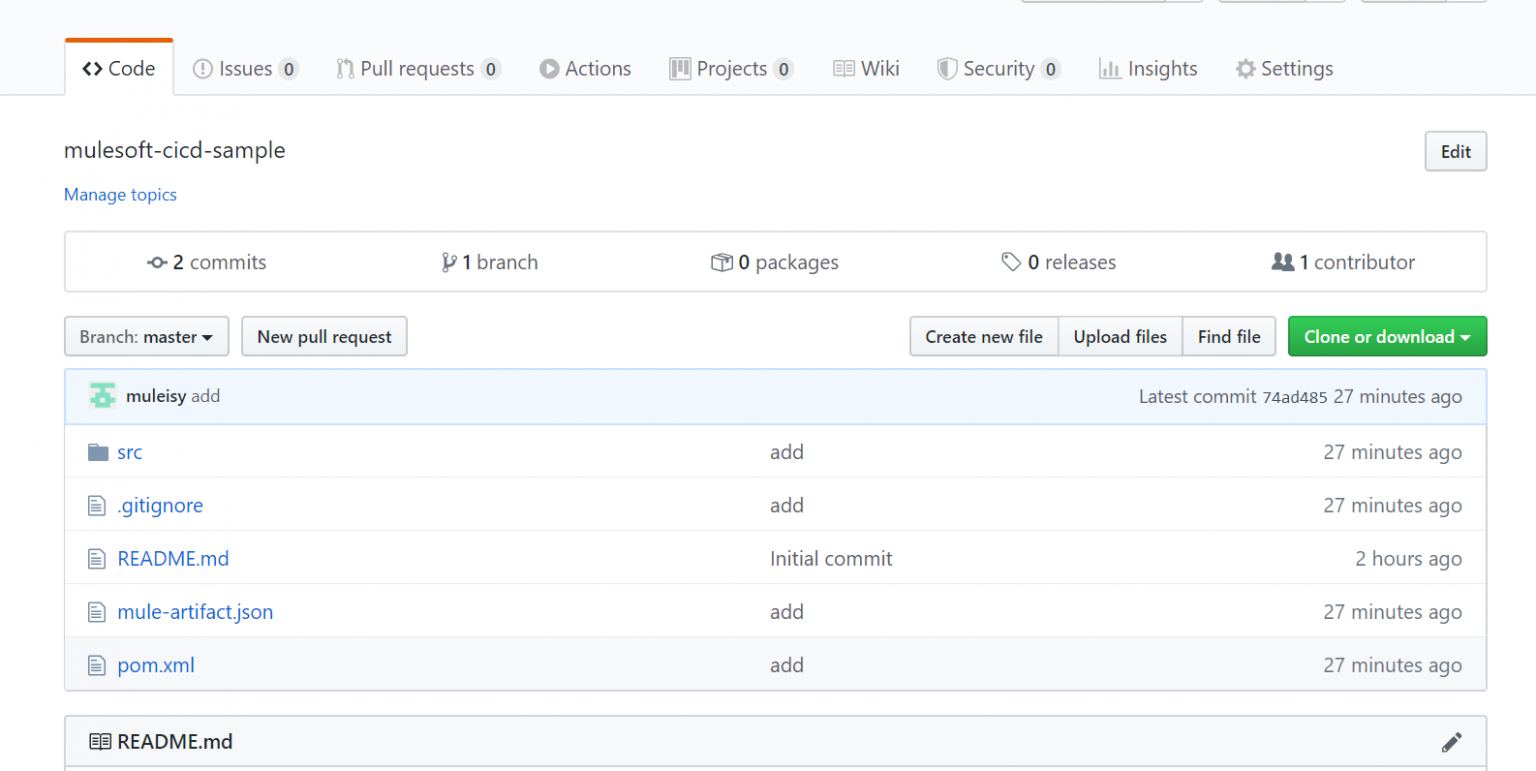Click the Security shield icon

point(946,68)
